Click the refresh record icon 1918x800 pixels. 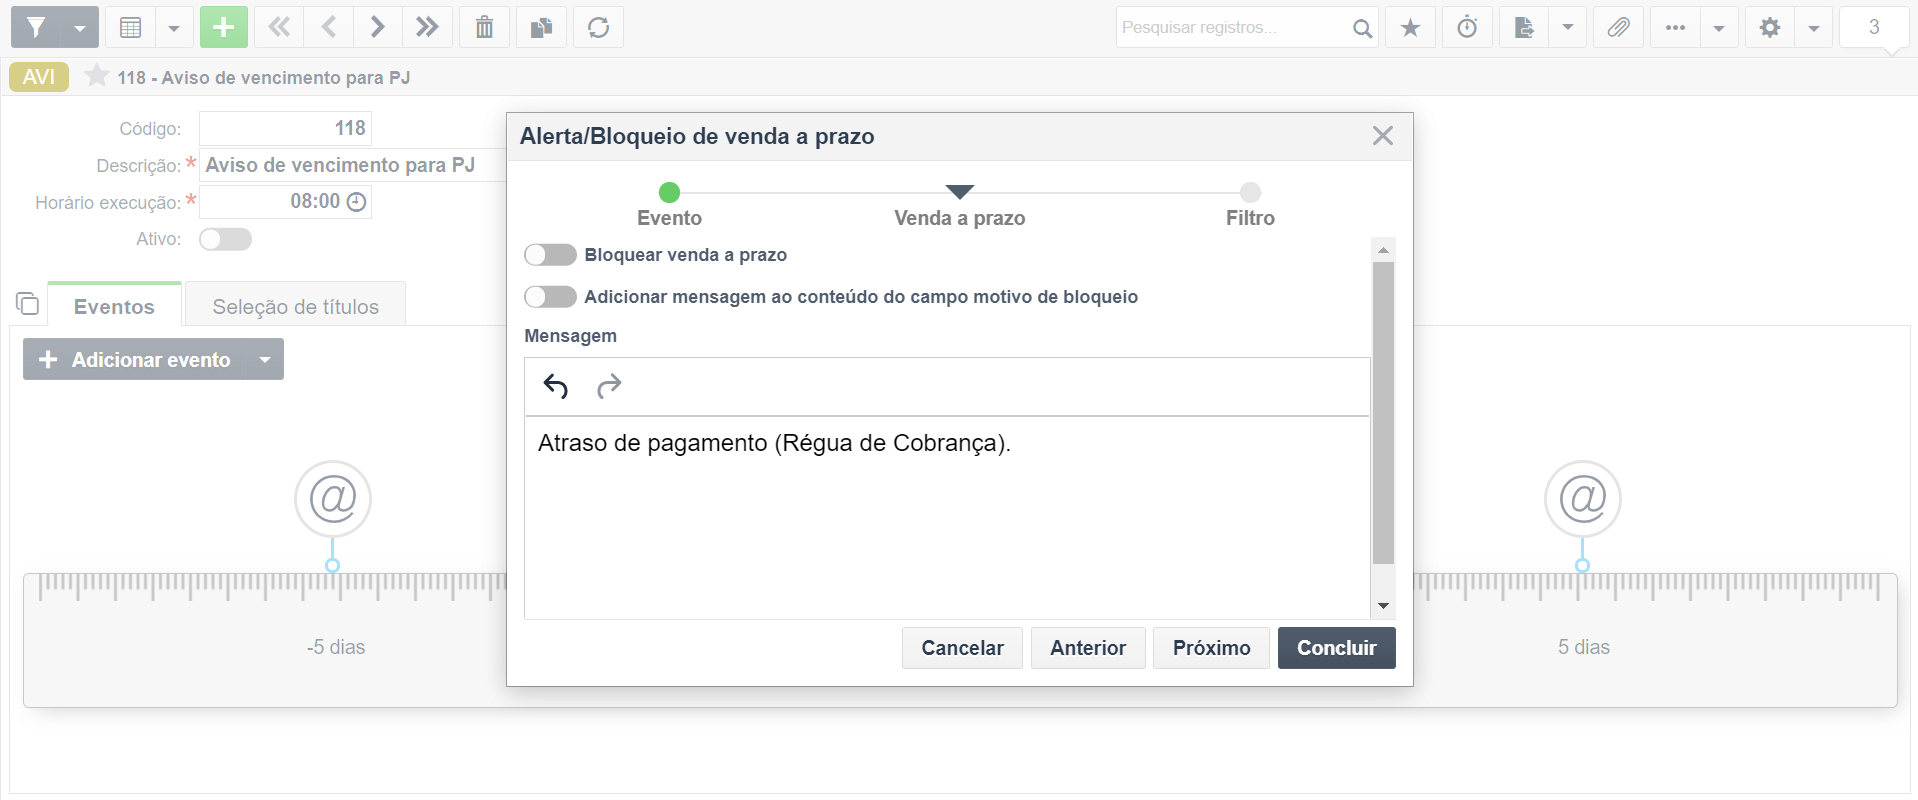point(598,27)
